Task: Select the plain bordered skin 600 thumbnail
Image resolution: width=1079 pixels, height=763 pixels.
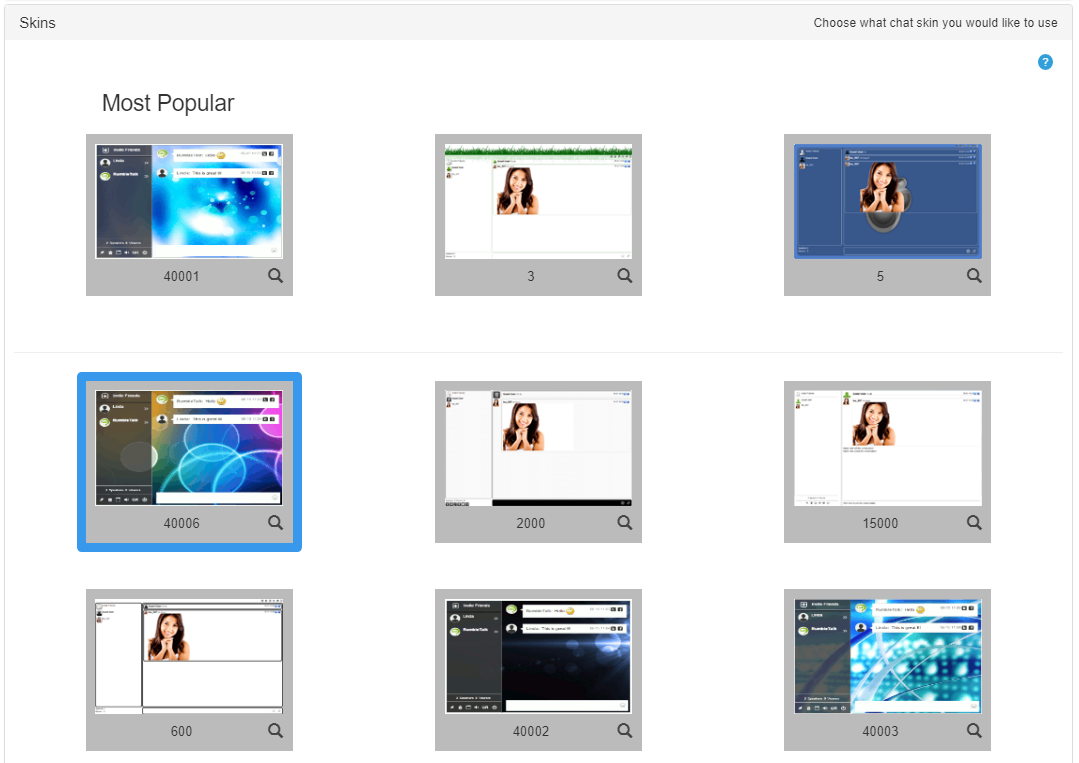Action: [189, 656]
